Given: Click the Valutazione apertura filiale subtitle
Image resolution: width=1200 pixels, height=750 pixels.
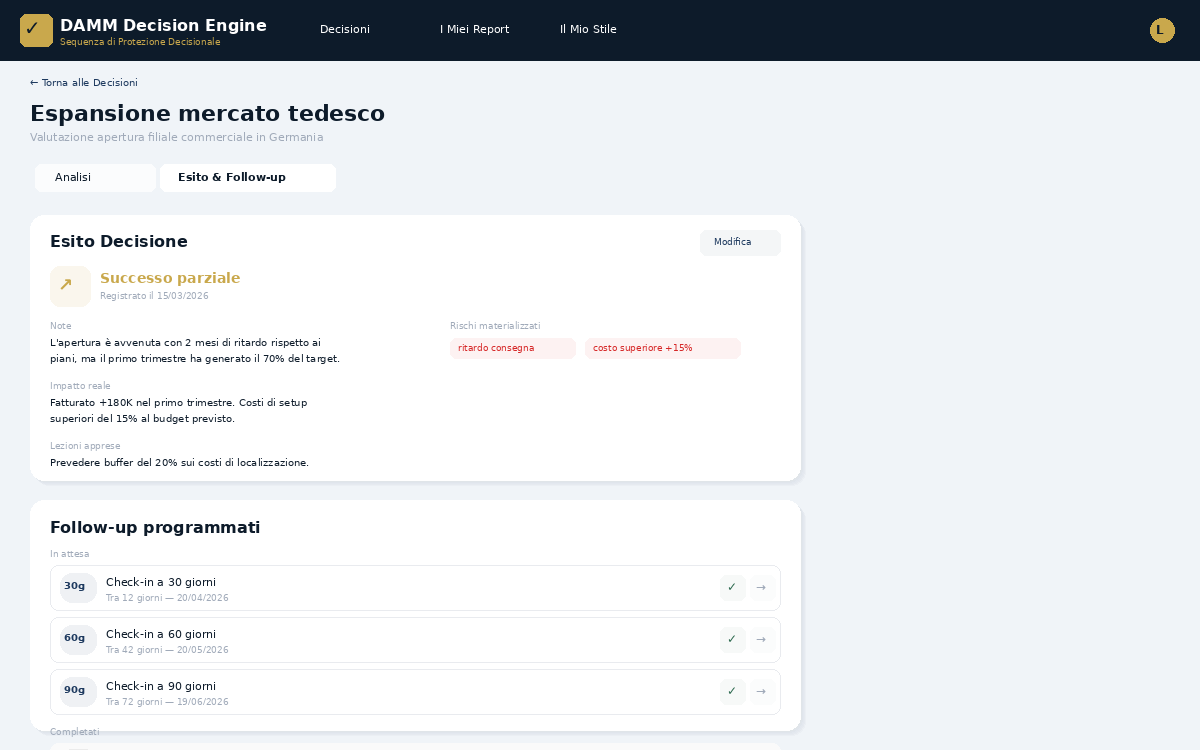Looking at the screenshot, I should point(177,138).
